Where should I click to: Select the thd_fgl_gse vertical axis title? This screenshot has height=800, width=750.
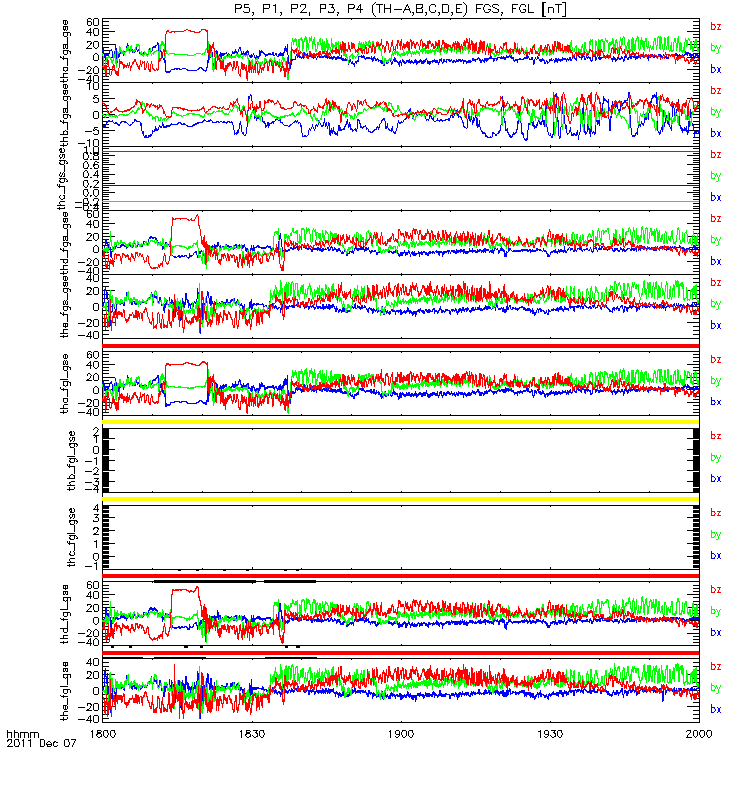(x=65, y=614)
